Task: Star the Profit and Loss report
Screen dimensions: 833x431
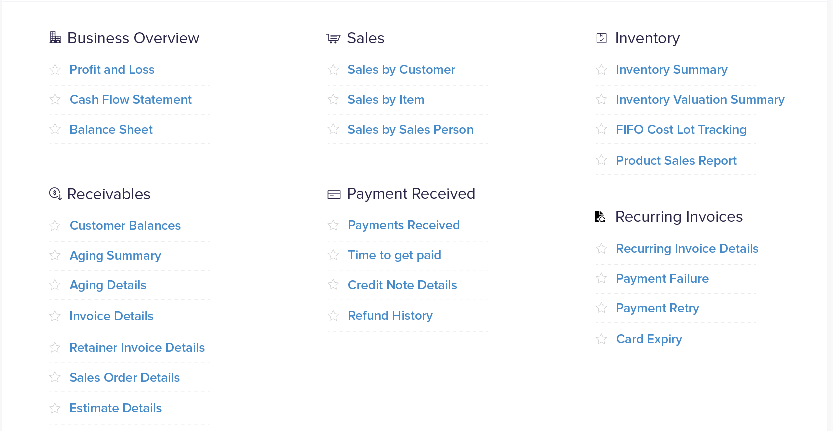Action: tap(55, 70)
